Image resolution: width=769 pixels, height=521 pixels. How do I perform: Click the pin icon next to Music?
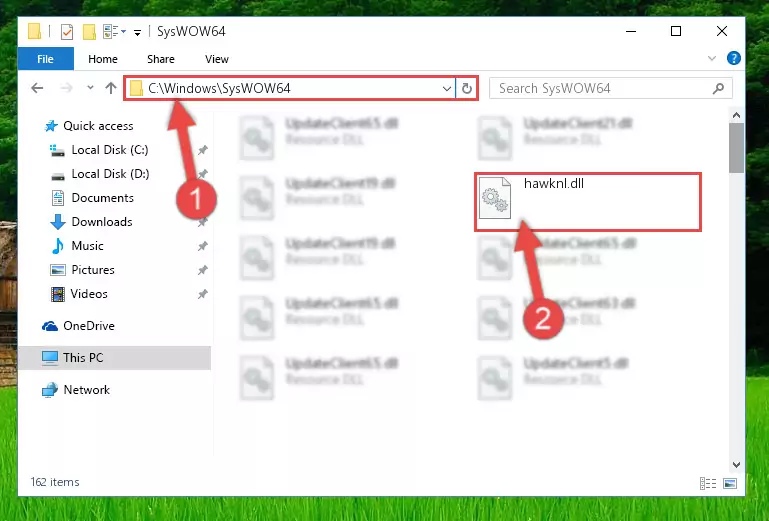(x=203, y=246)
